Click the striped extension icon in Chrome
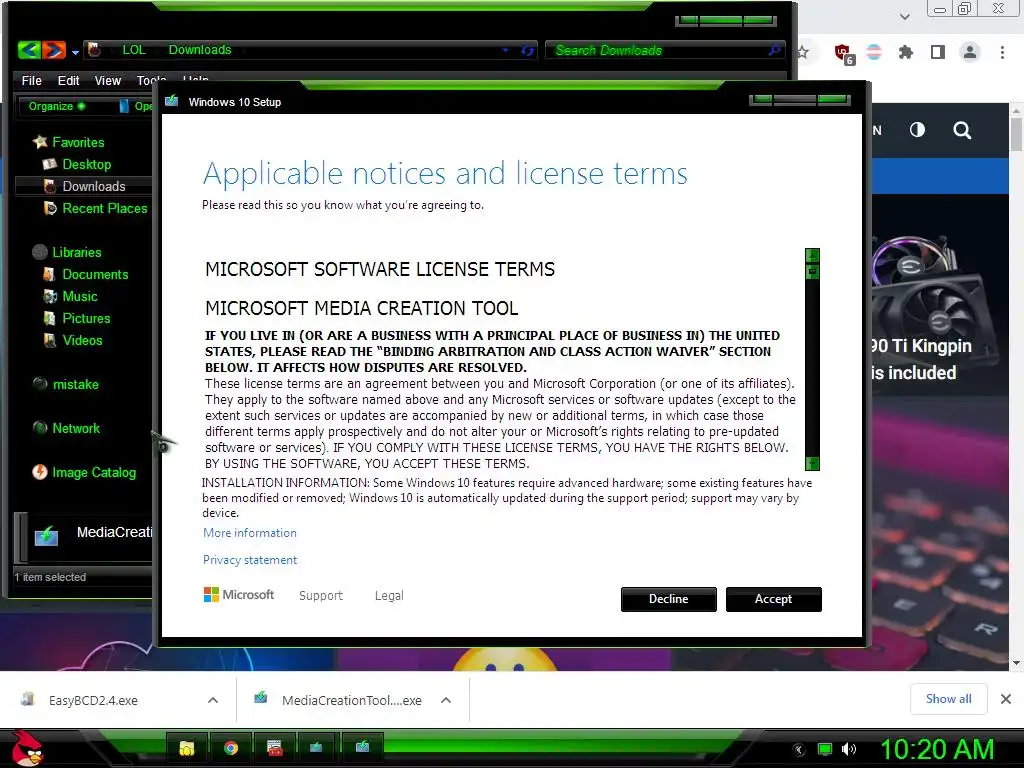 874,52
